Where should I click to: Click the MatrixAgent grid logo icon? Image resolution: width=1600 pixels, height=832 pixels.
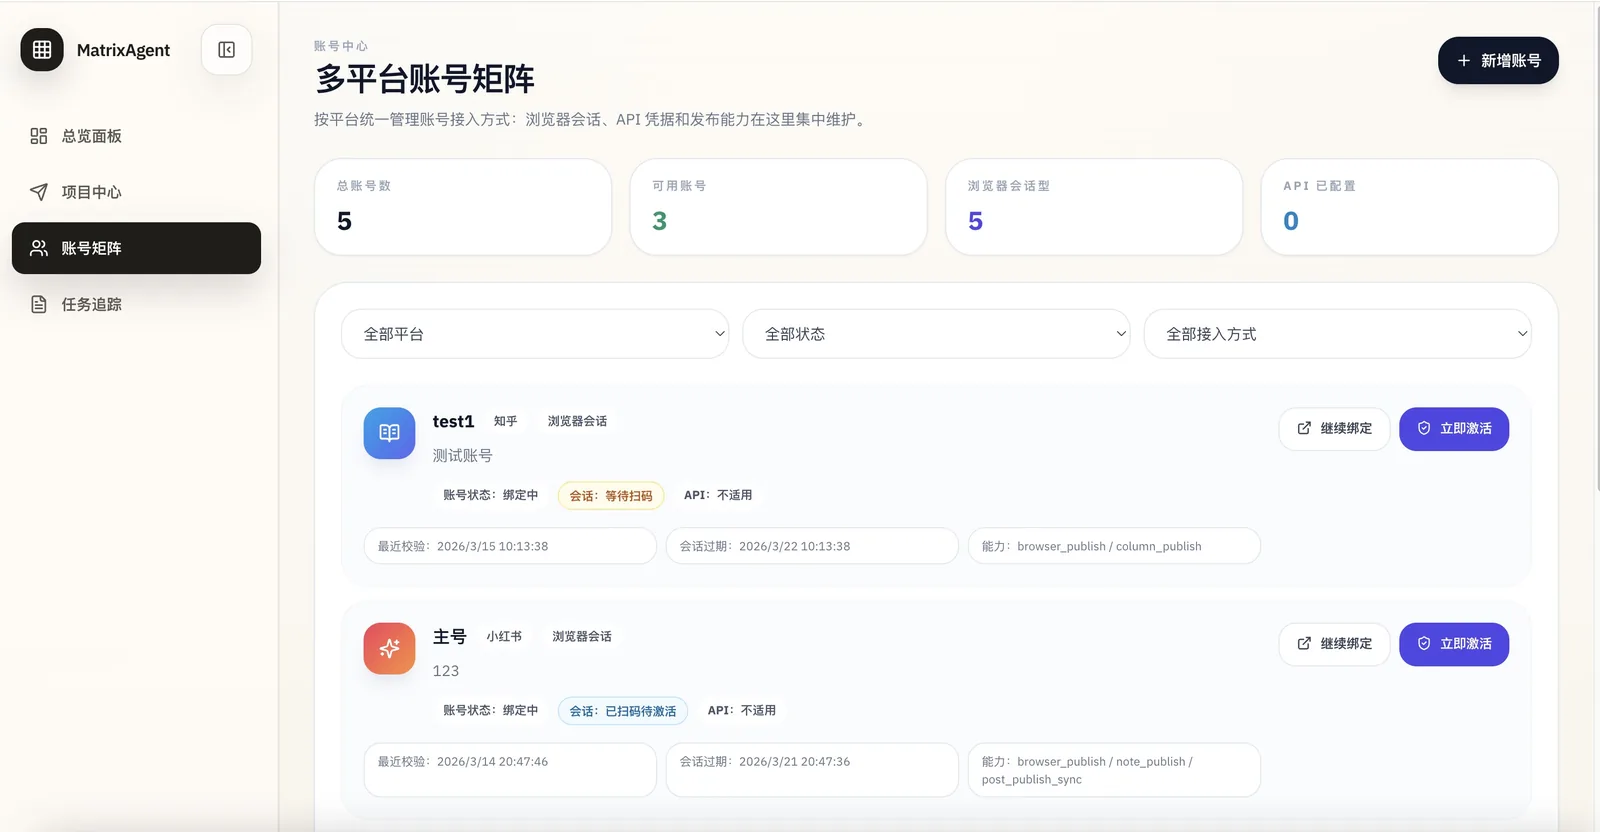coord(42,50)
